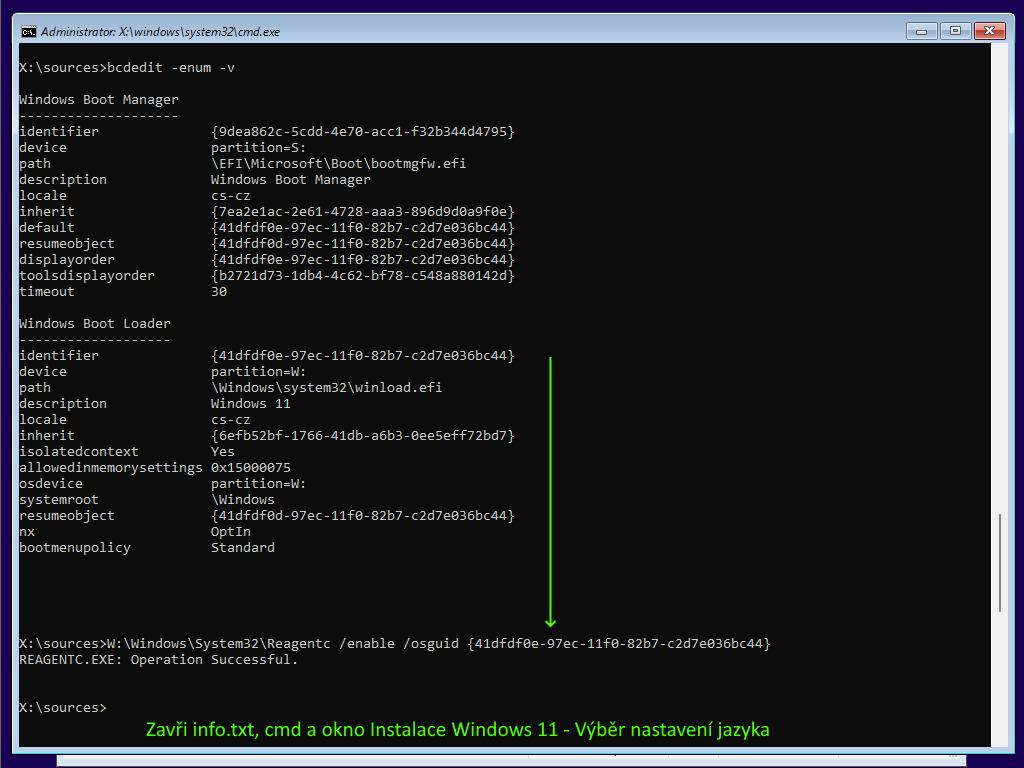Maximize the cmd.exe window

(x=955, y=31)
